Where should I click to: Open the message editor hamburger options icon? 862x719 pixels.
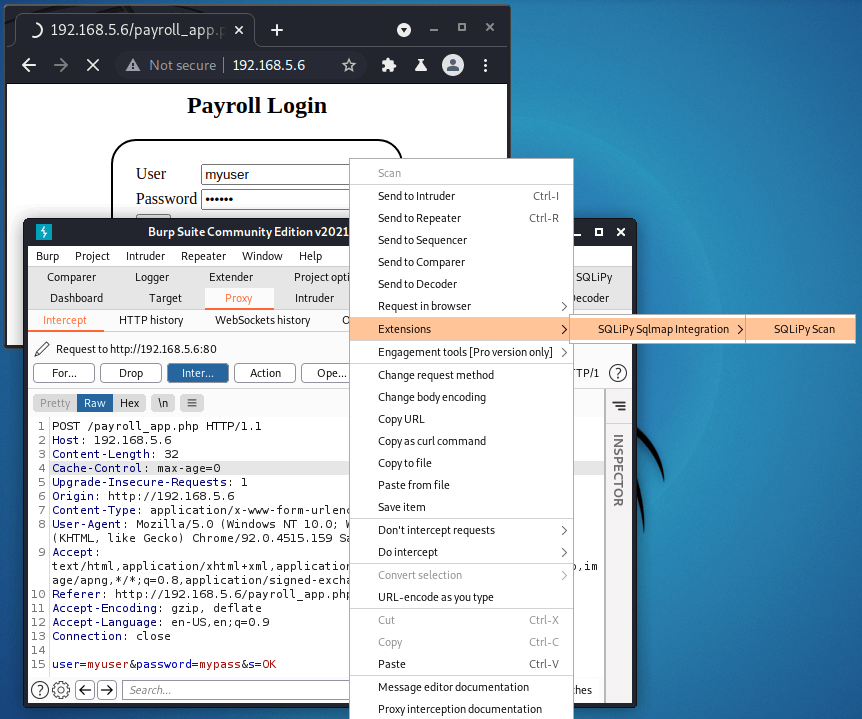point(192,403)
